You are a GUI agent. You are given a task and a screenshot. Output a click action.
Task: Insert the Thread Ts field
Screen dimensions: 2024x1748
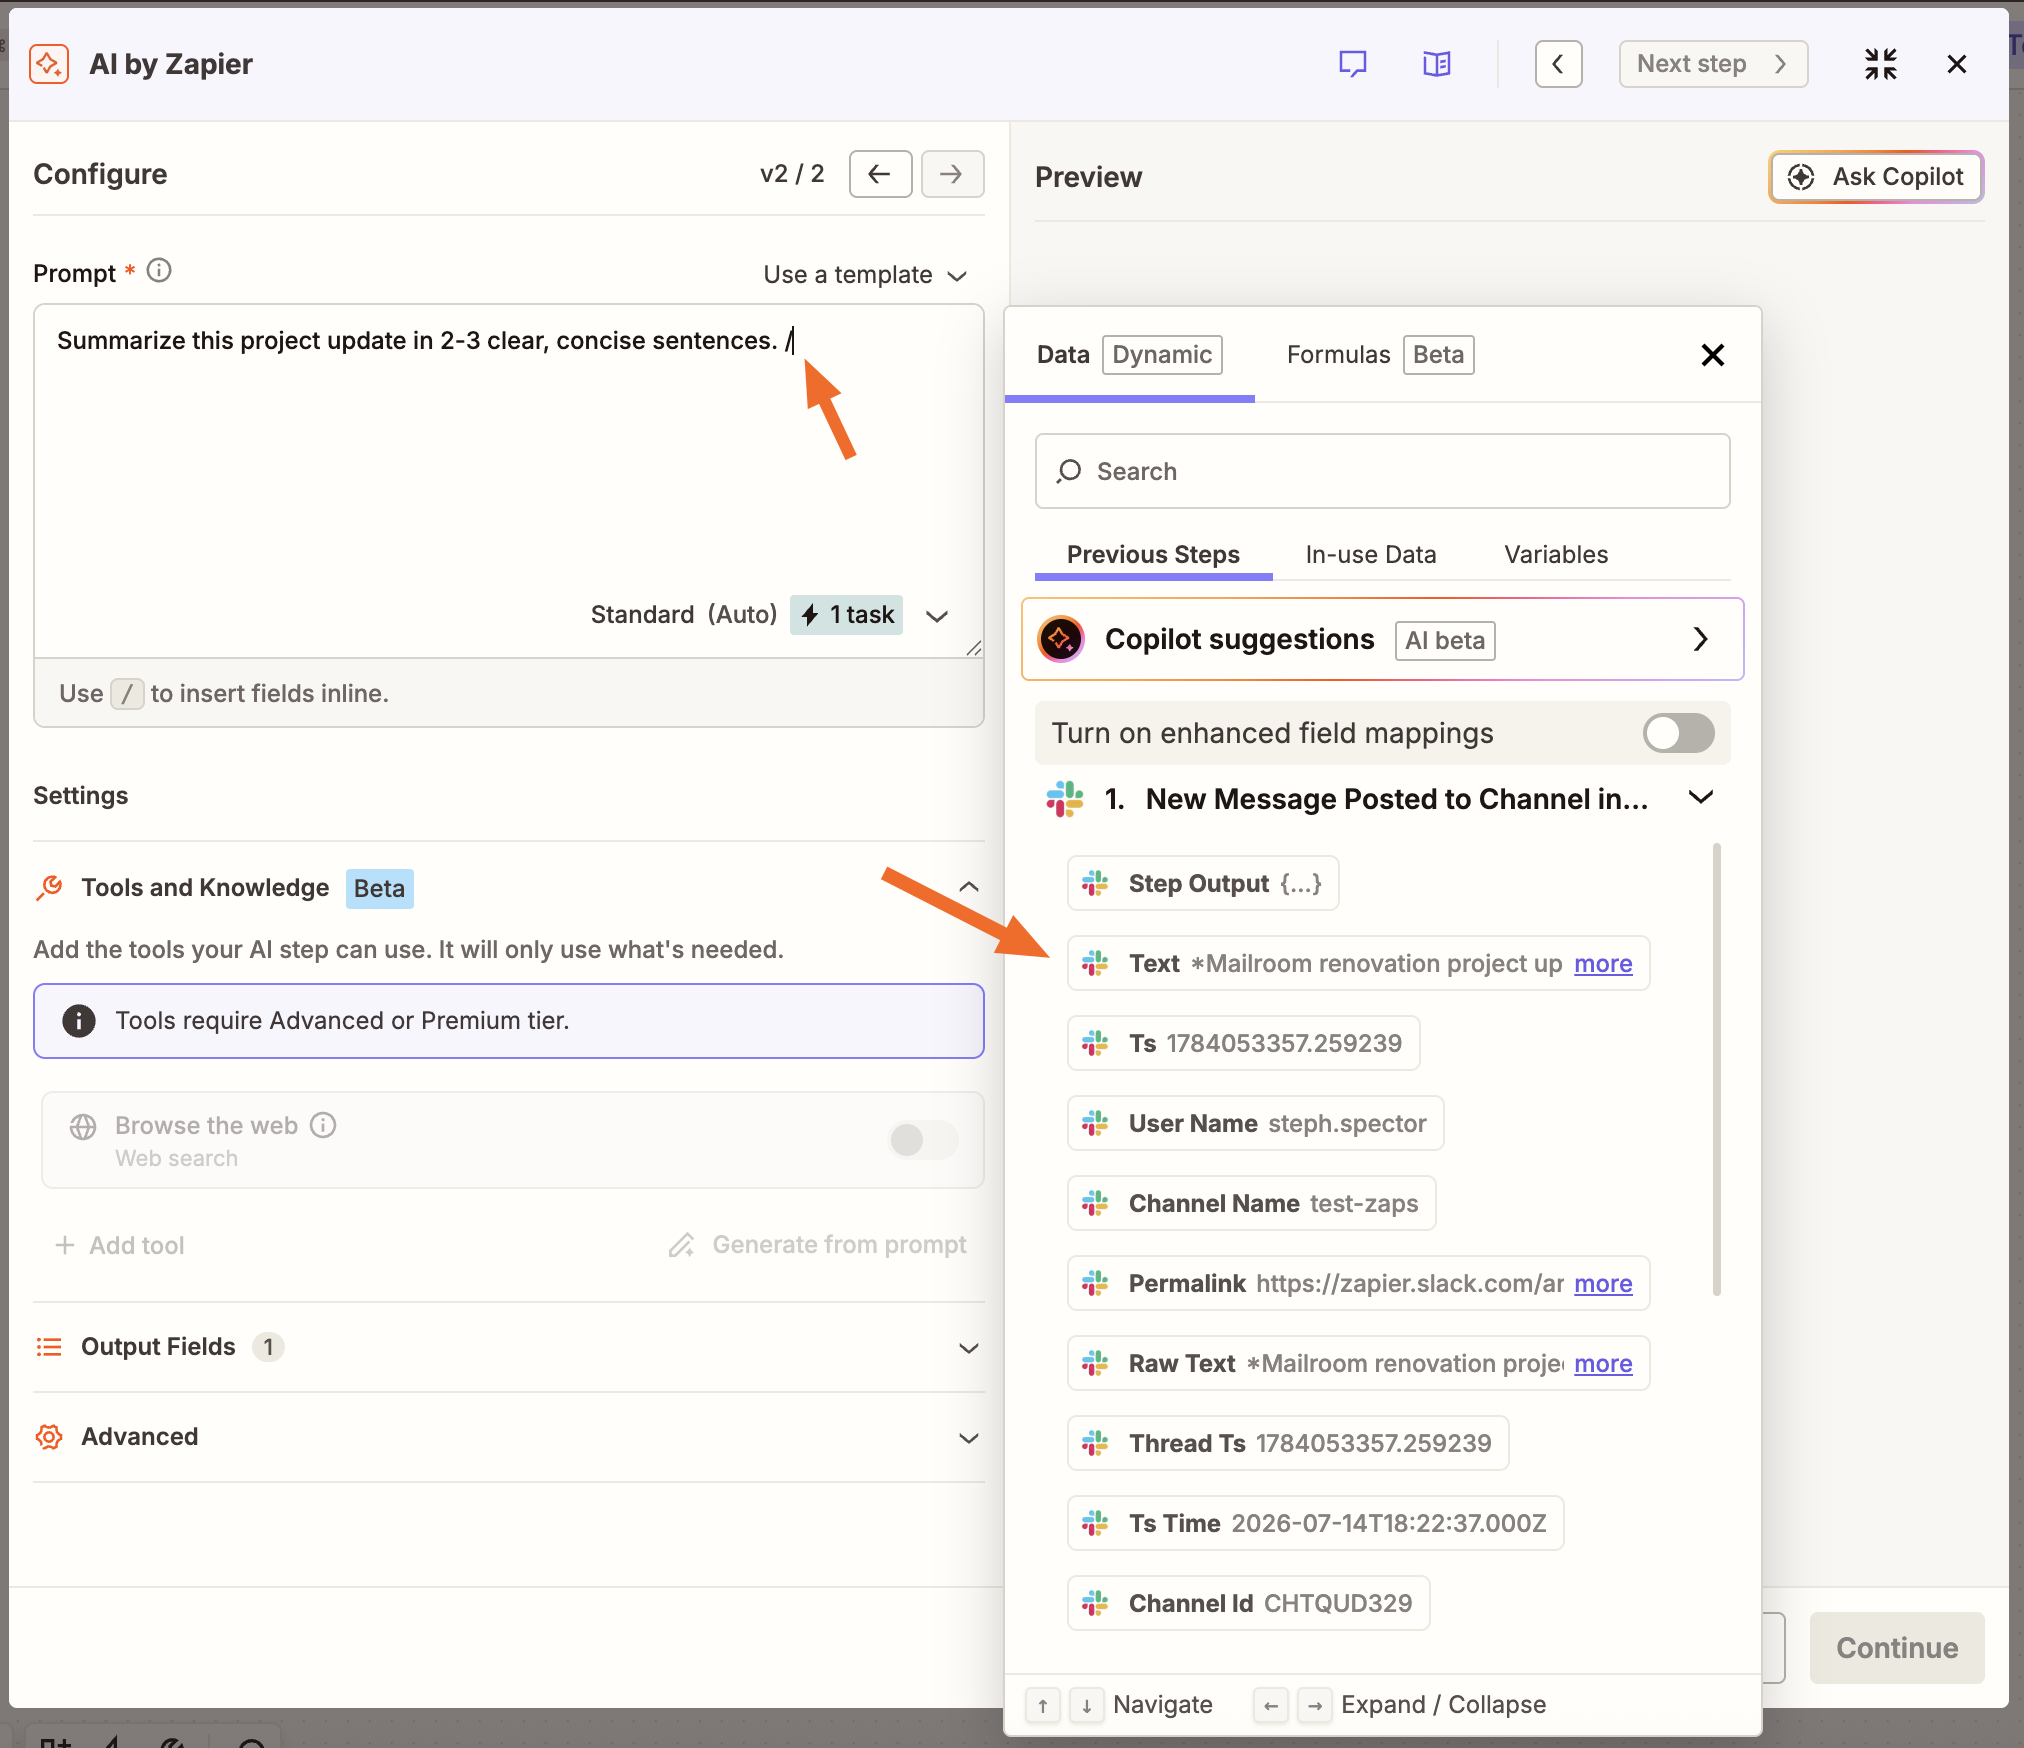1288,1443
